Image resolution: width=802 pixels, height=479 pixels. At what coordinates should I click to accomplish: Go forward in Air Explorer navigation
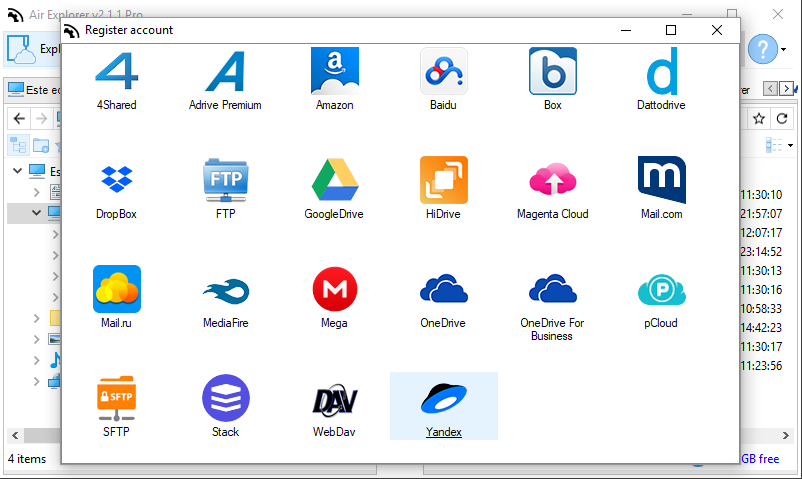click(x=41, y=119)
